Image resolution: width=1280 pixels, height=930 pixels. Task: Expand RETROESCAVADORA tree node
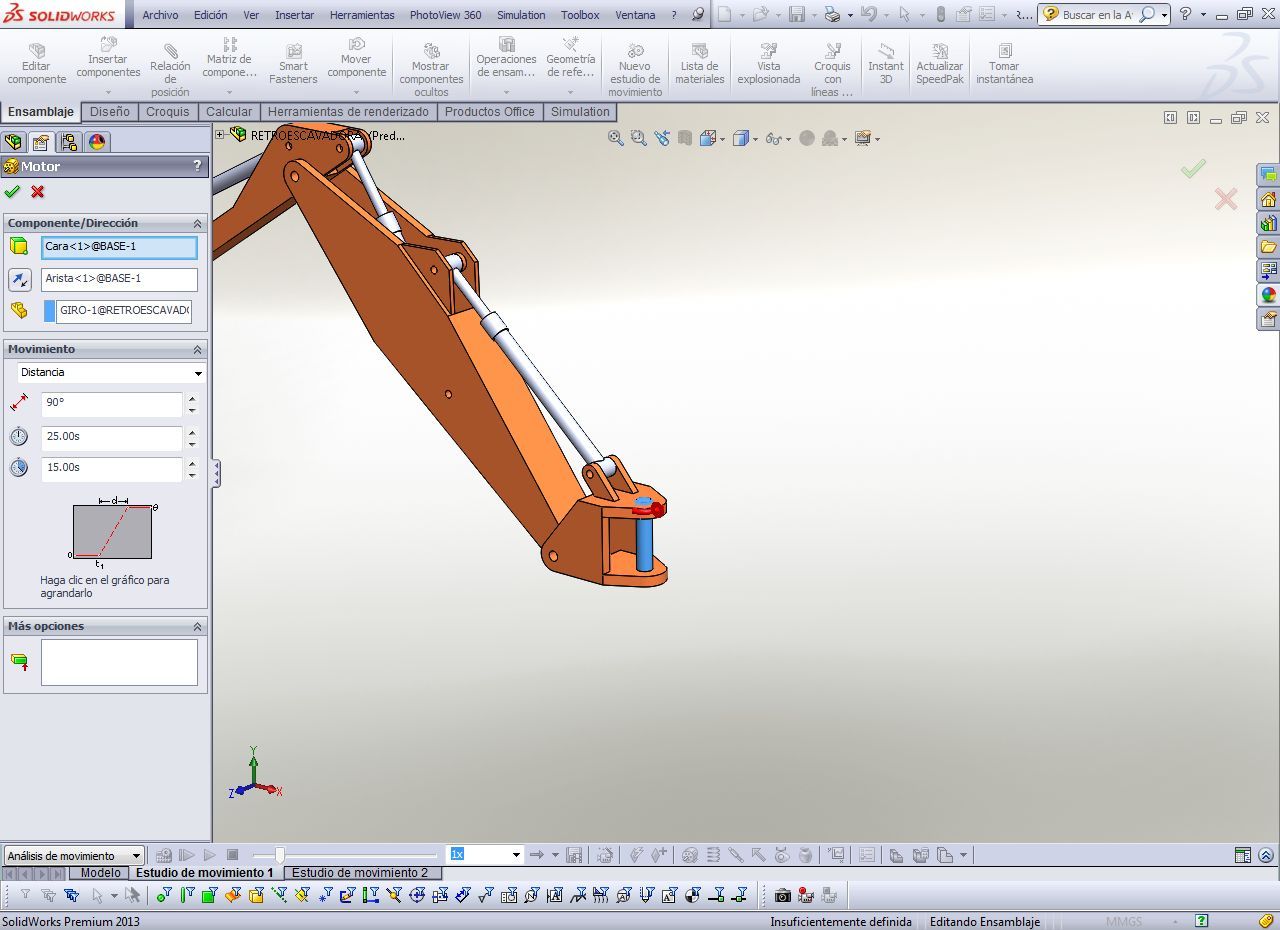tap(220, 134)
